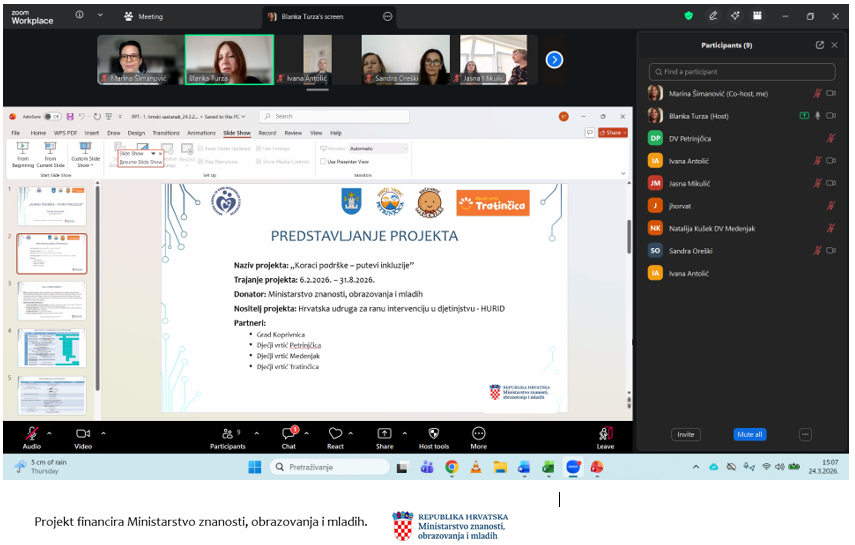Image resolution: width=855 pixels, height=545 pixels.
Task: Toggle the Use Timings checkbox
Action: point(259,148)
